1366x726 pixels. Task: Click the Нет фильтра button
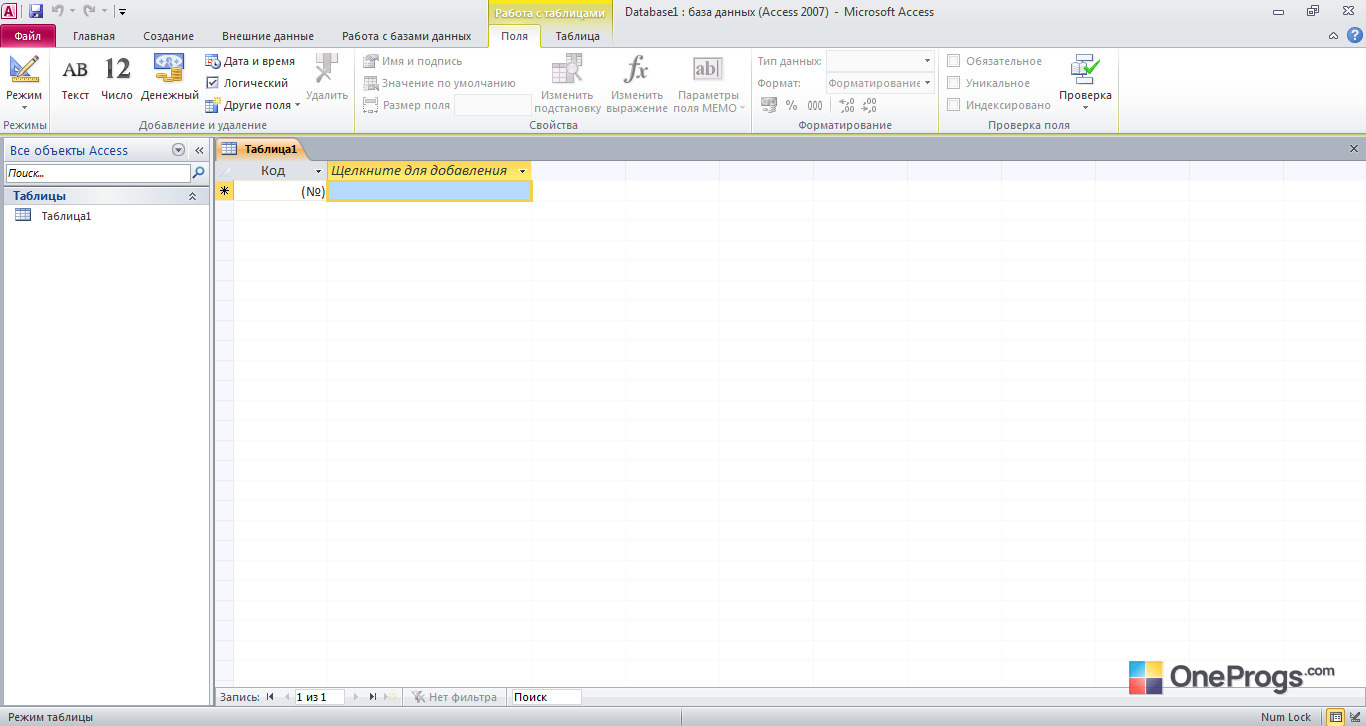(454, 697)
